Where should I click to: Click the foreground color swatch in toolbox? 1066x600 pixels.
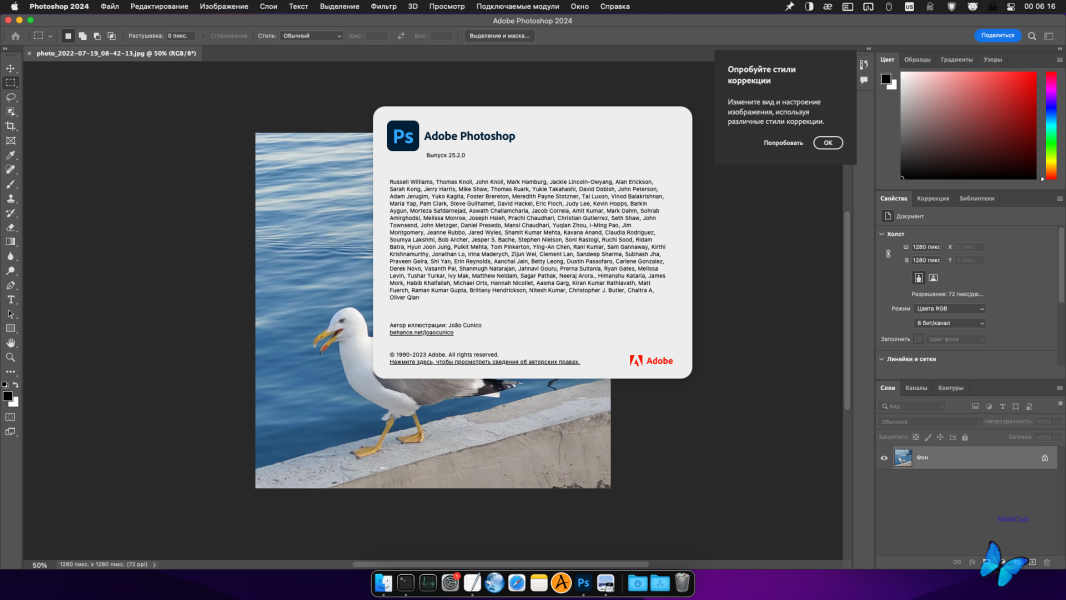(7, 396)
